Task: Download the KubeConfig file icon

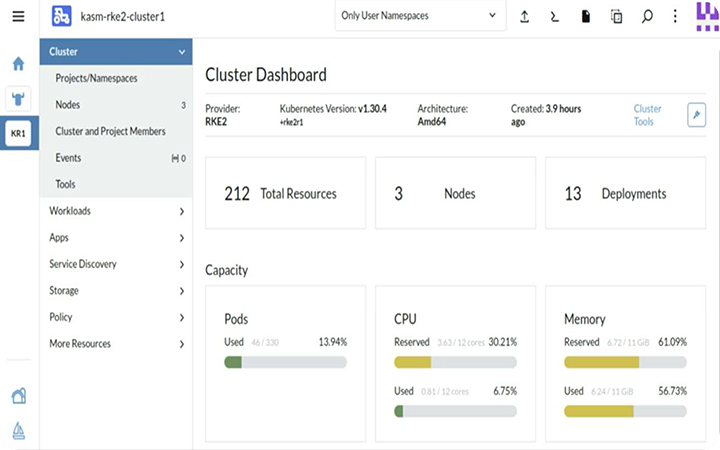Action: pos(586,16)
